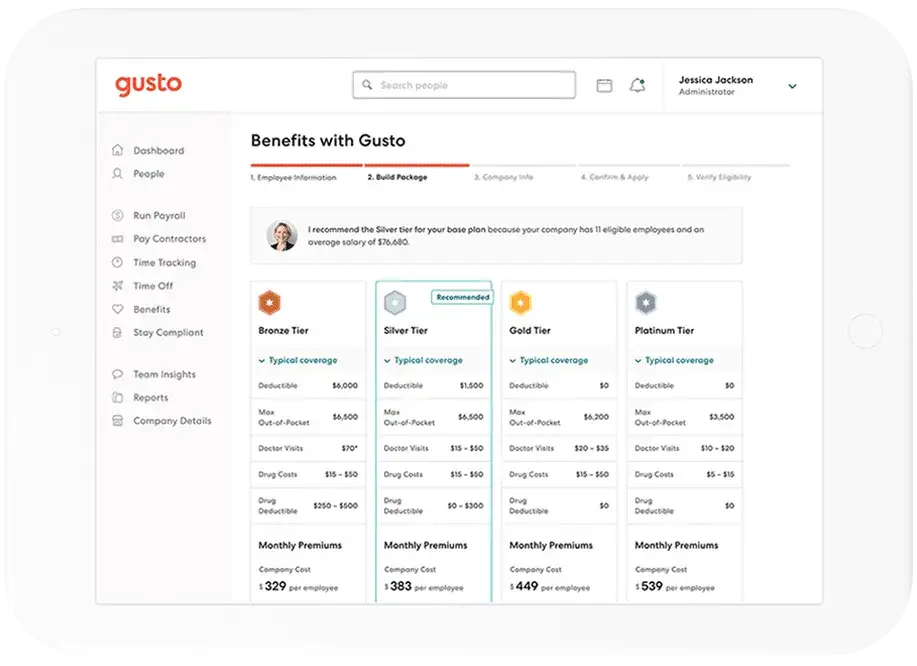Click Silver deductible value $1,500
This screenshot has width=917, height=666.
pyautogui.click(x=471, y=385)
